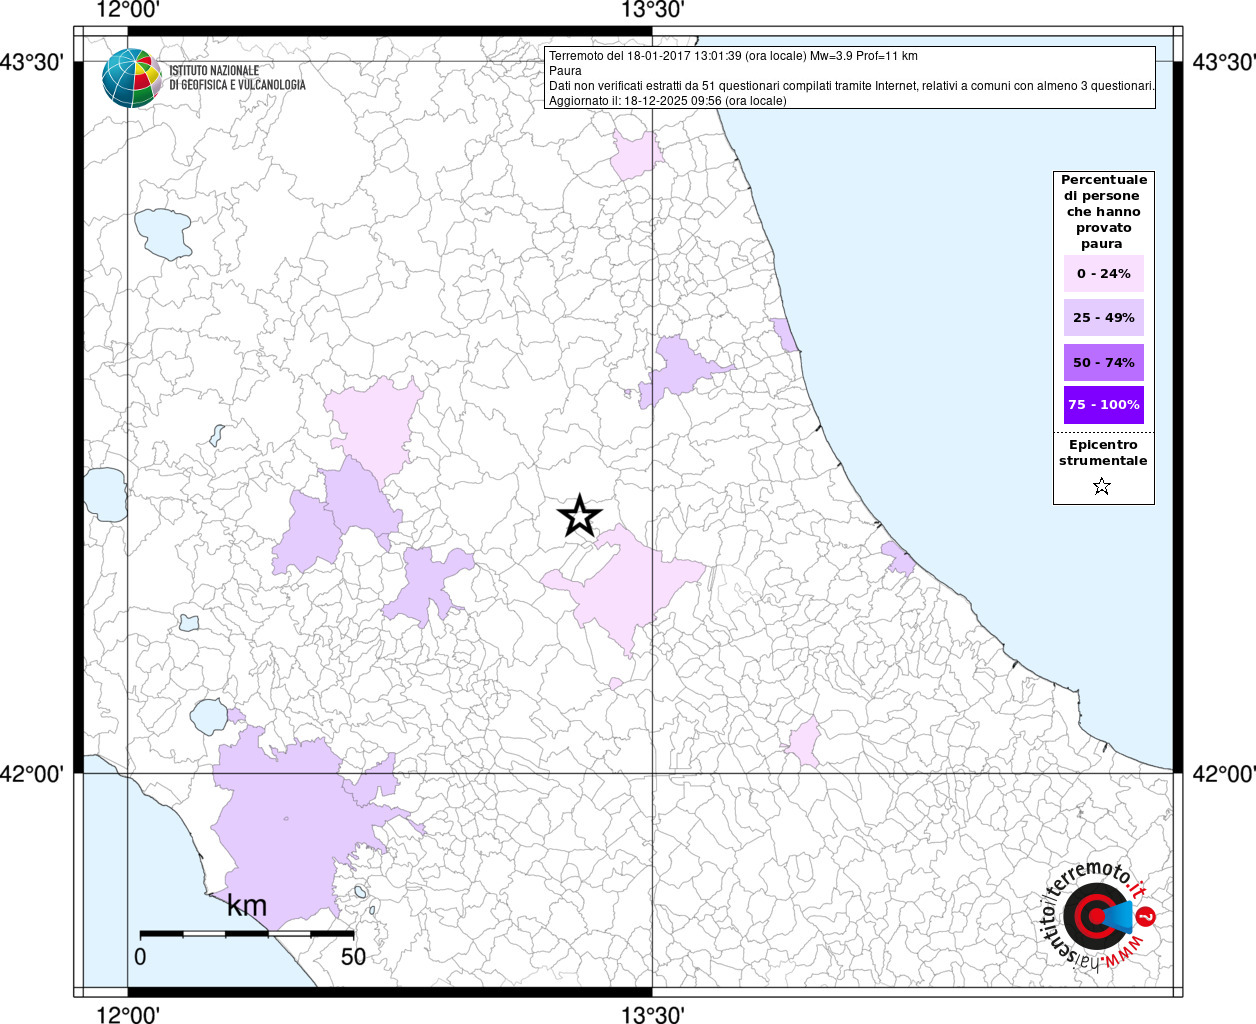Click the km scale bar
Image resolution: width=1256 pixels, height=1024 pixels.
pyautogui.click(x=246, y=933)
